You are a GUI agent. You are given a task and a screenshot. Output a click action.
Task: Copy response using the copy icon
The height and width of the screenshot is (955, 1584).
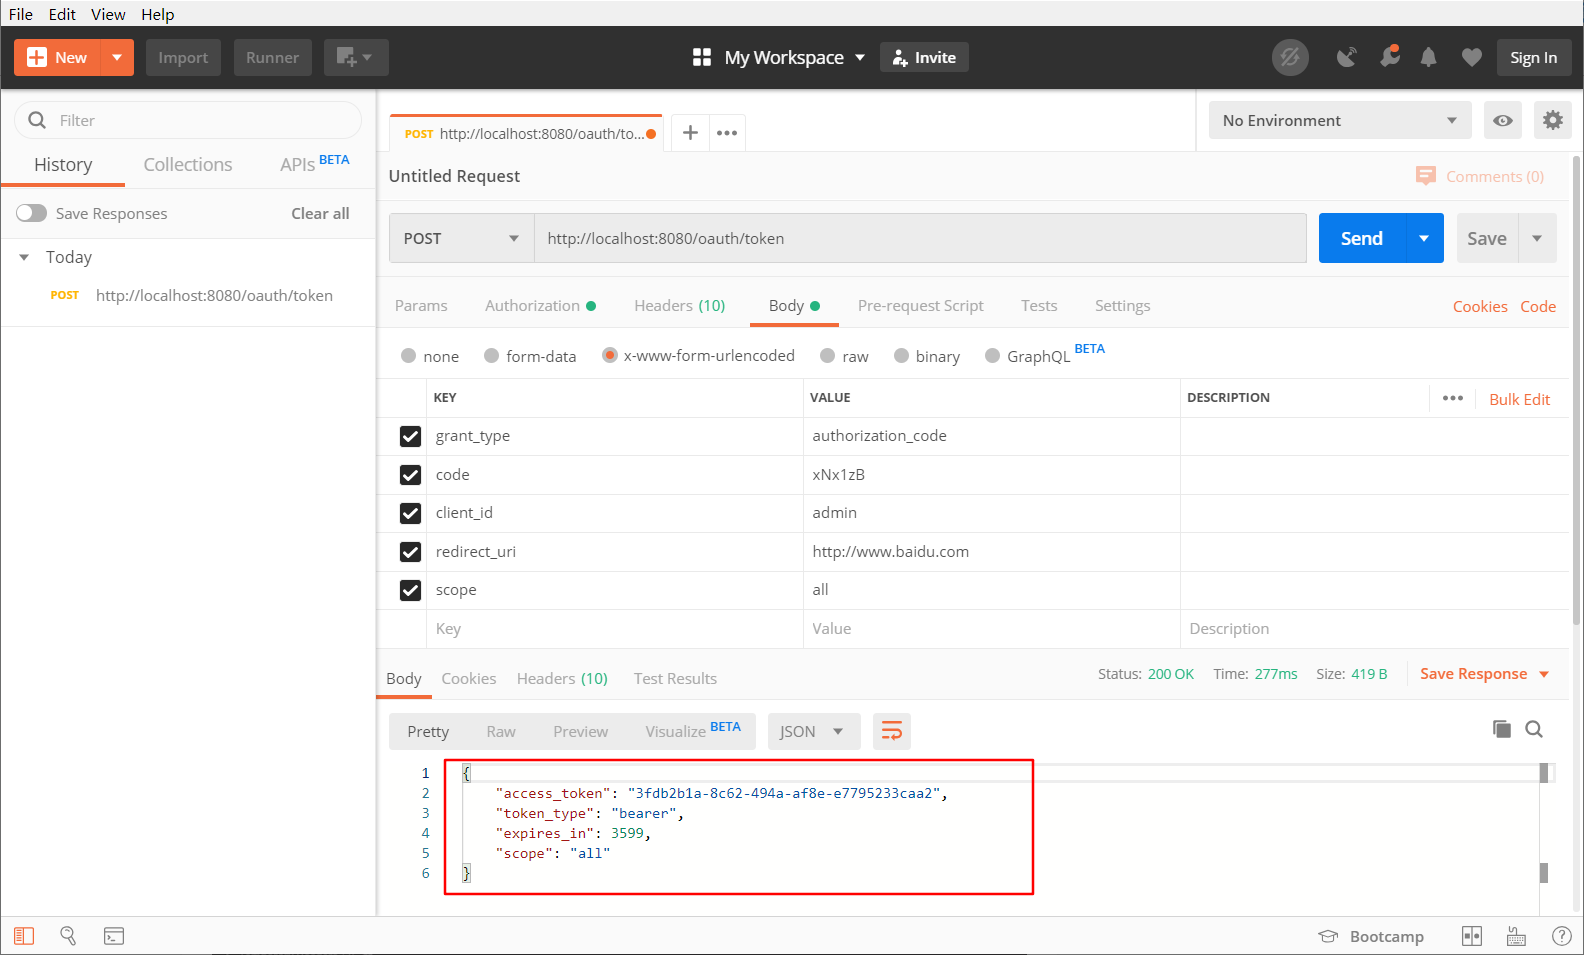1501,729
